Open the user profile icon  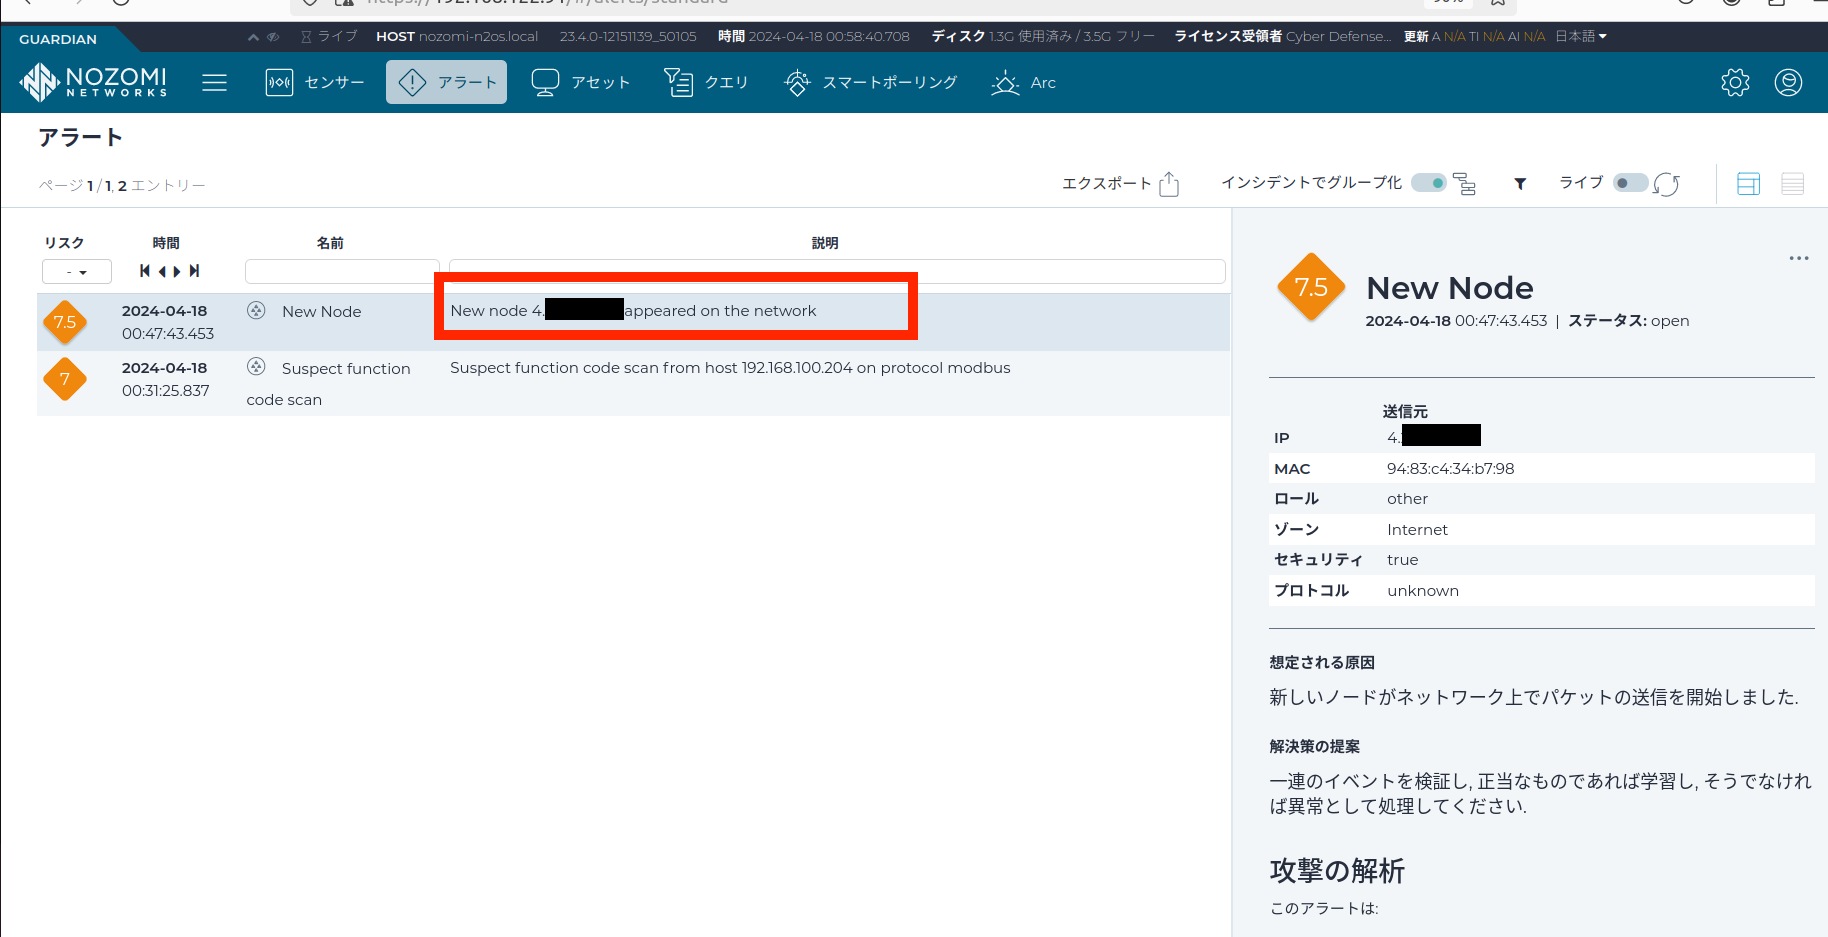pyautogui.click(x=1788, y=82)
